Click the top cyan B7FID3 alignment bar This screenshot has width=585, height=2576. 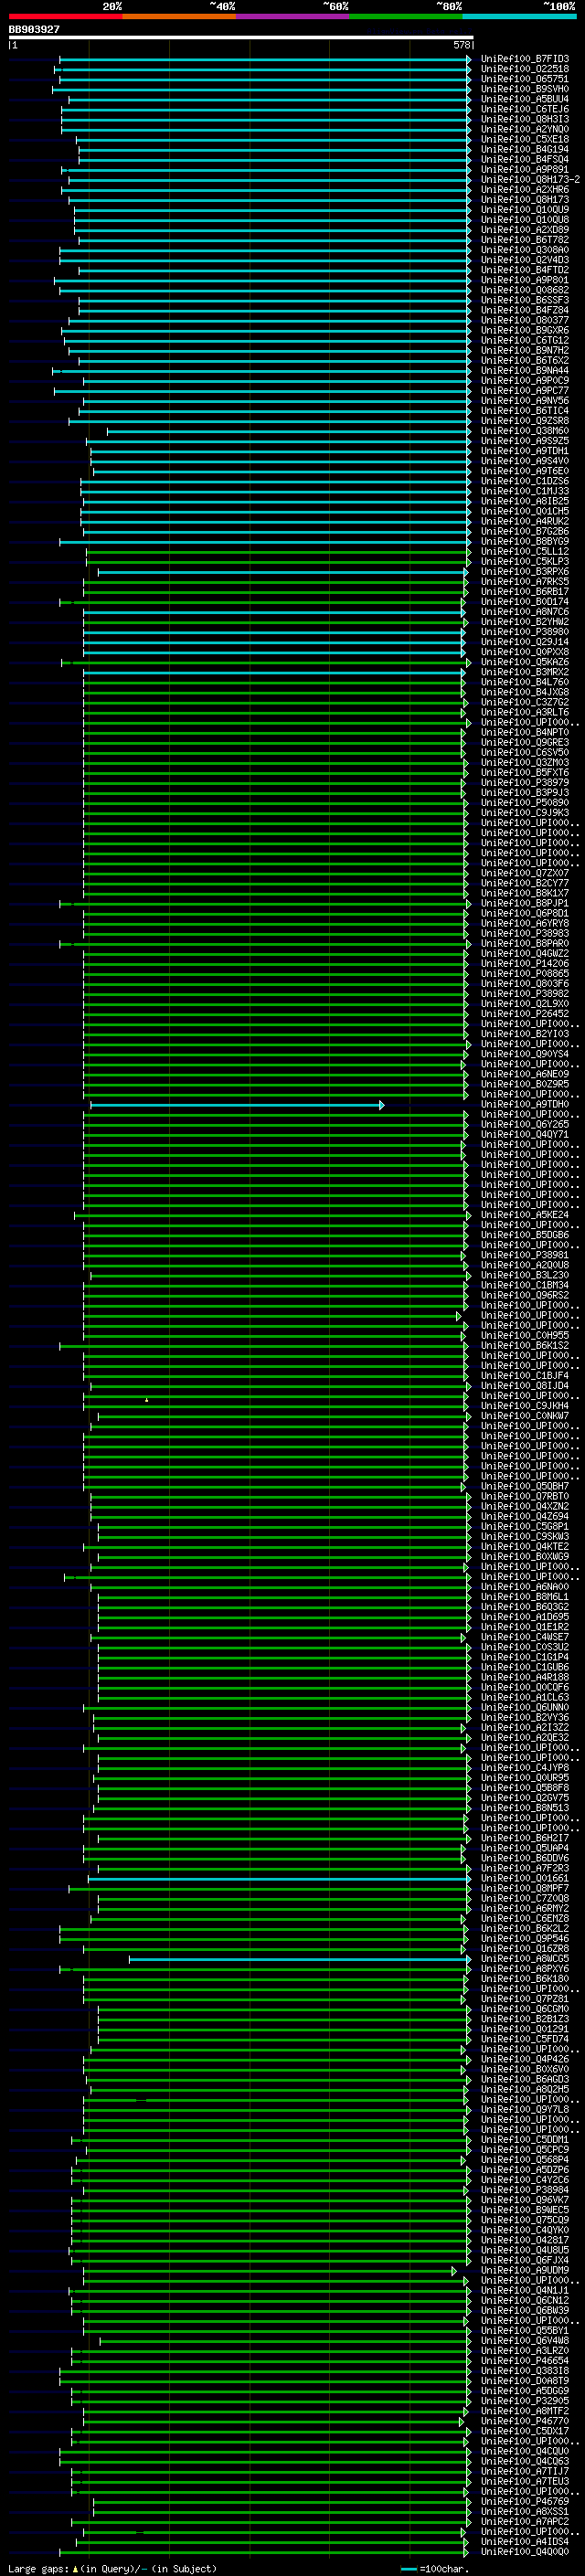[265, 60]
